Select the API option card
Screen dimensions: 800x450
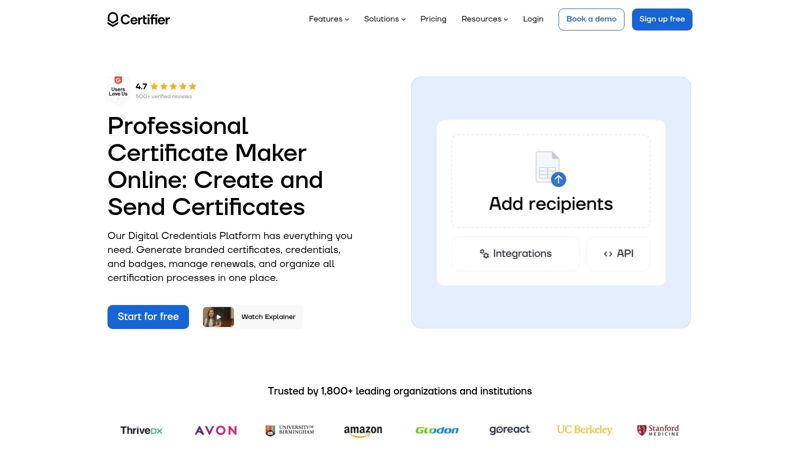[618, 254]
